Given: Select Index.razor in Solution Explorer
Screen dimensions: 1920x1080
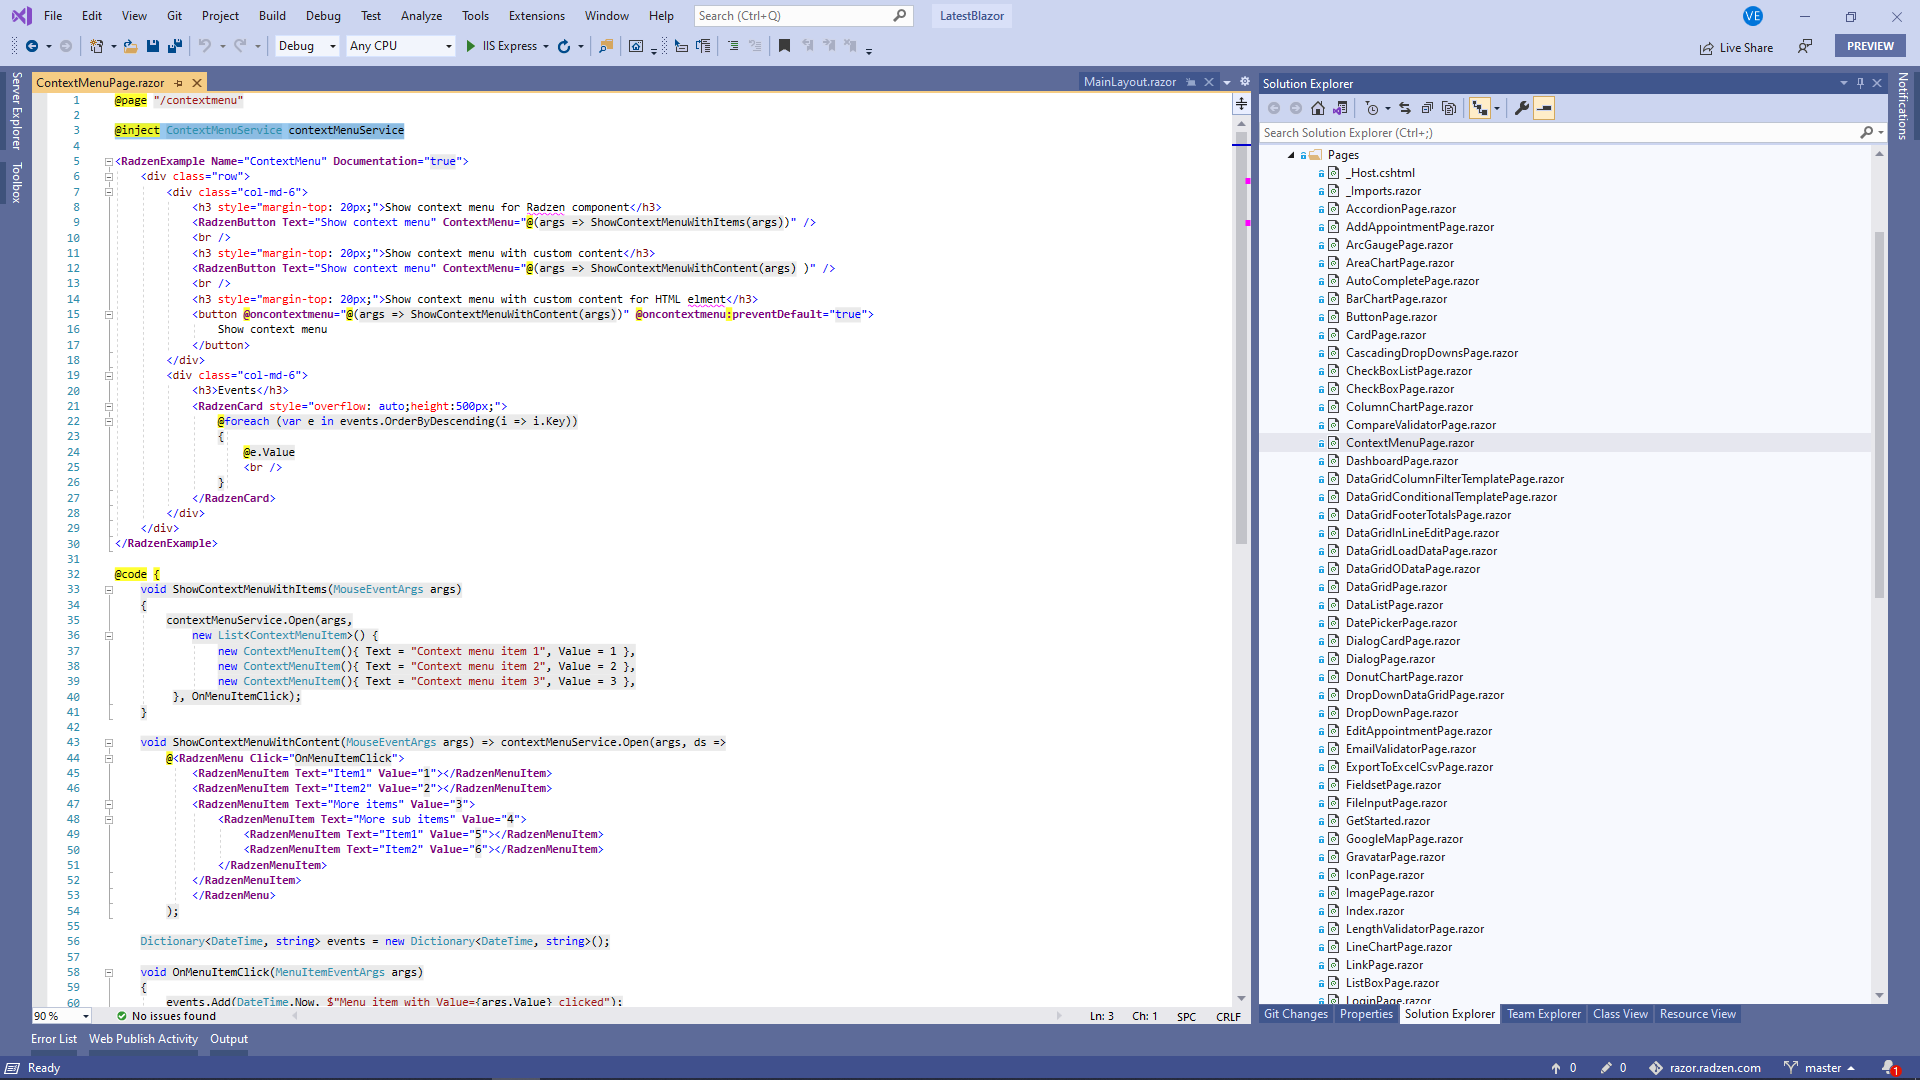Looking at the screenshot, I should (x=1374, y=911).
